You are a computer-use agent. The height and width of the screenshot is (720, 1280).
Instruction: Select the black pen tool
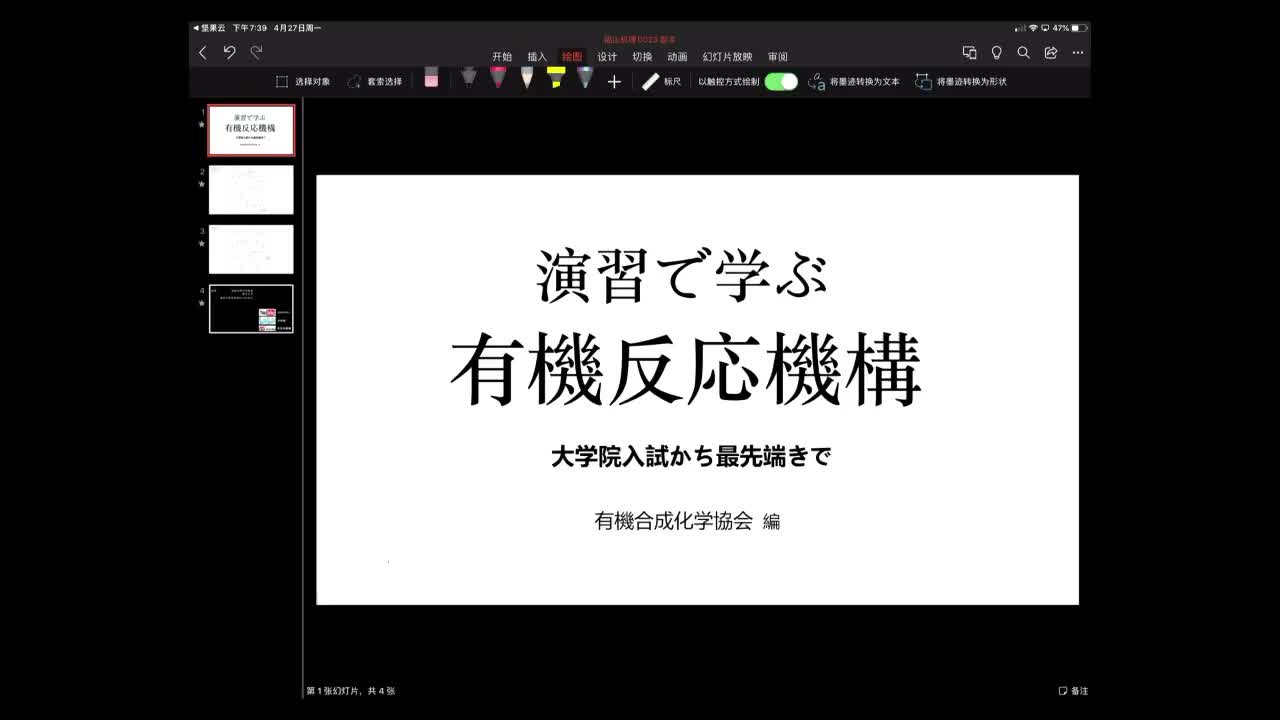pyautogui.click(x=468, y=78)
